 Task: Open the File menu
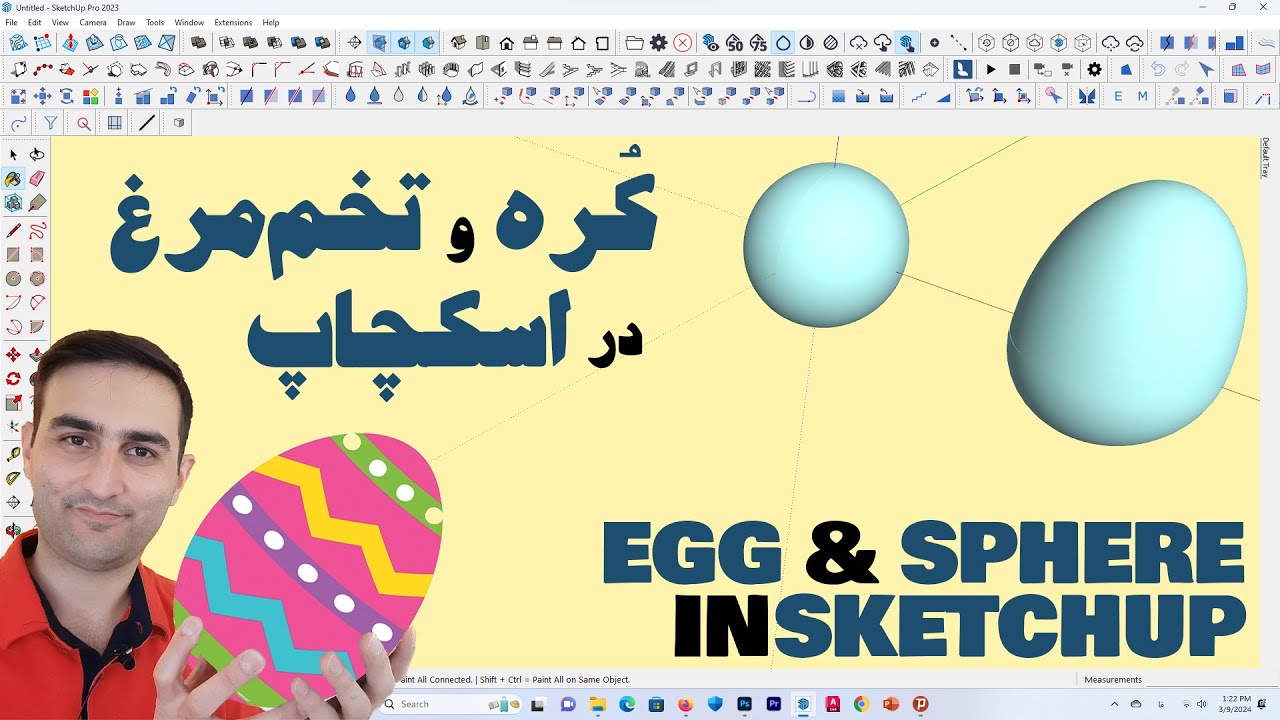click(x=11, y=22)
